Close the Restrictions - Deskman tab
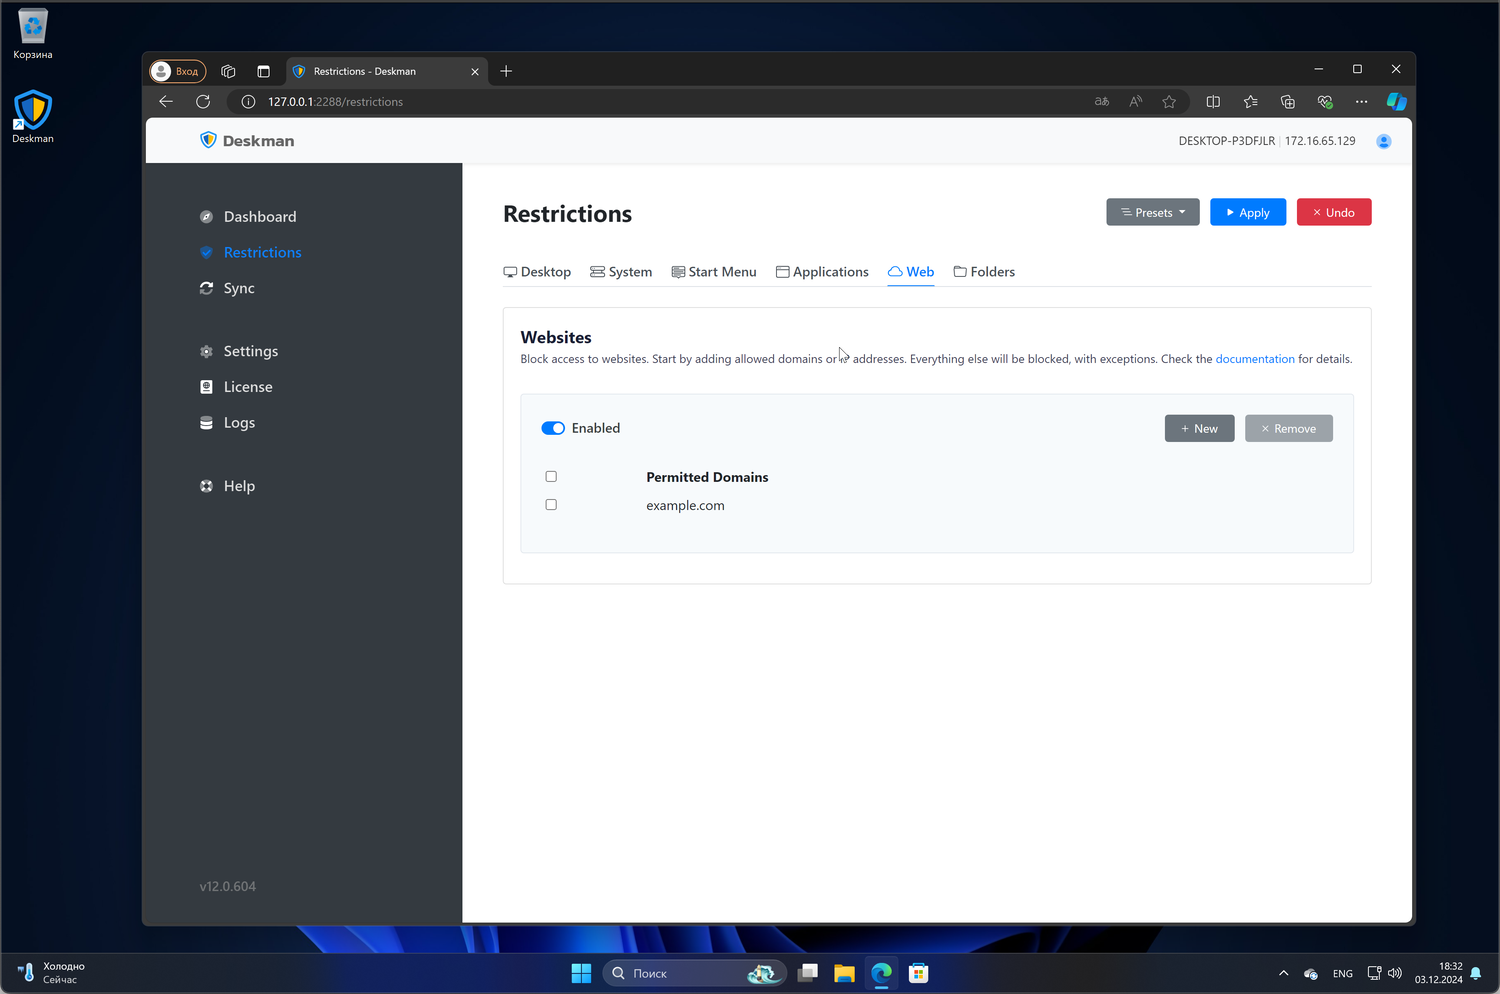Viewport: 1500px width, 994px height. pos(475,72)
